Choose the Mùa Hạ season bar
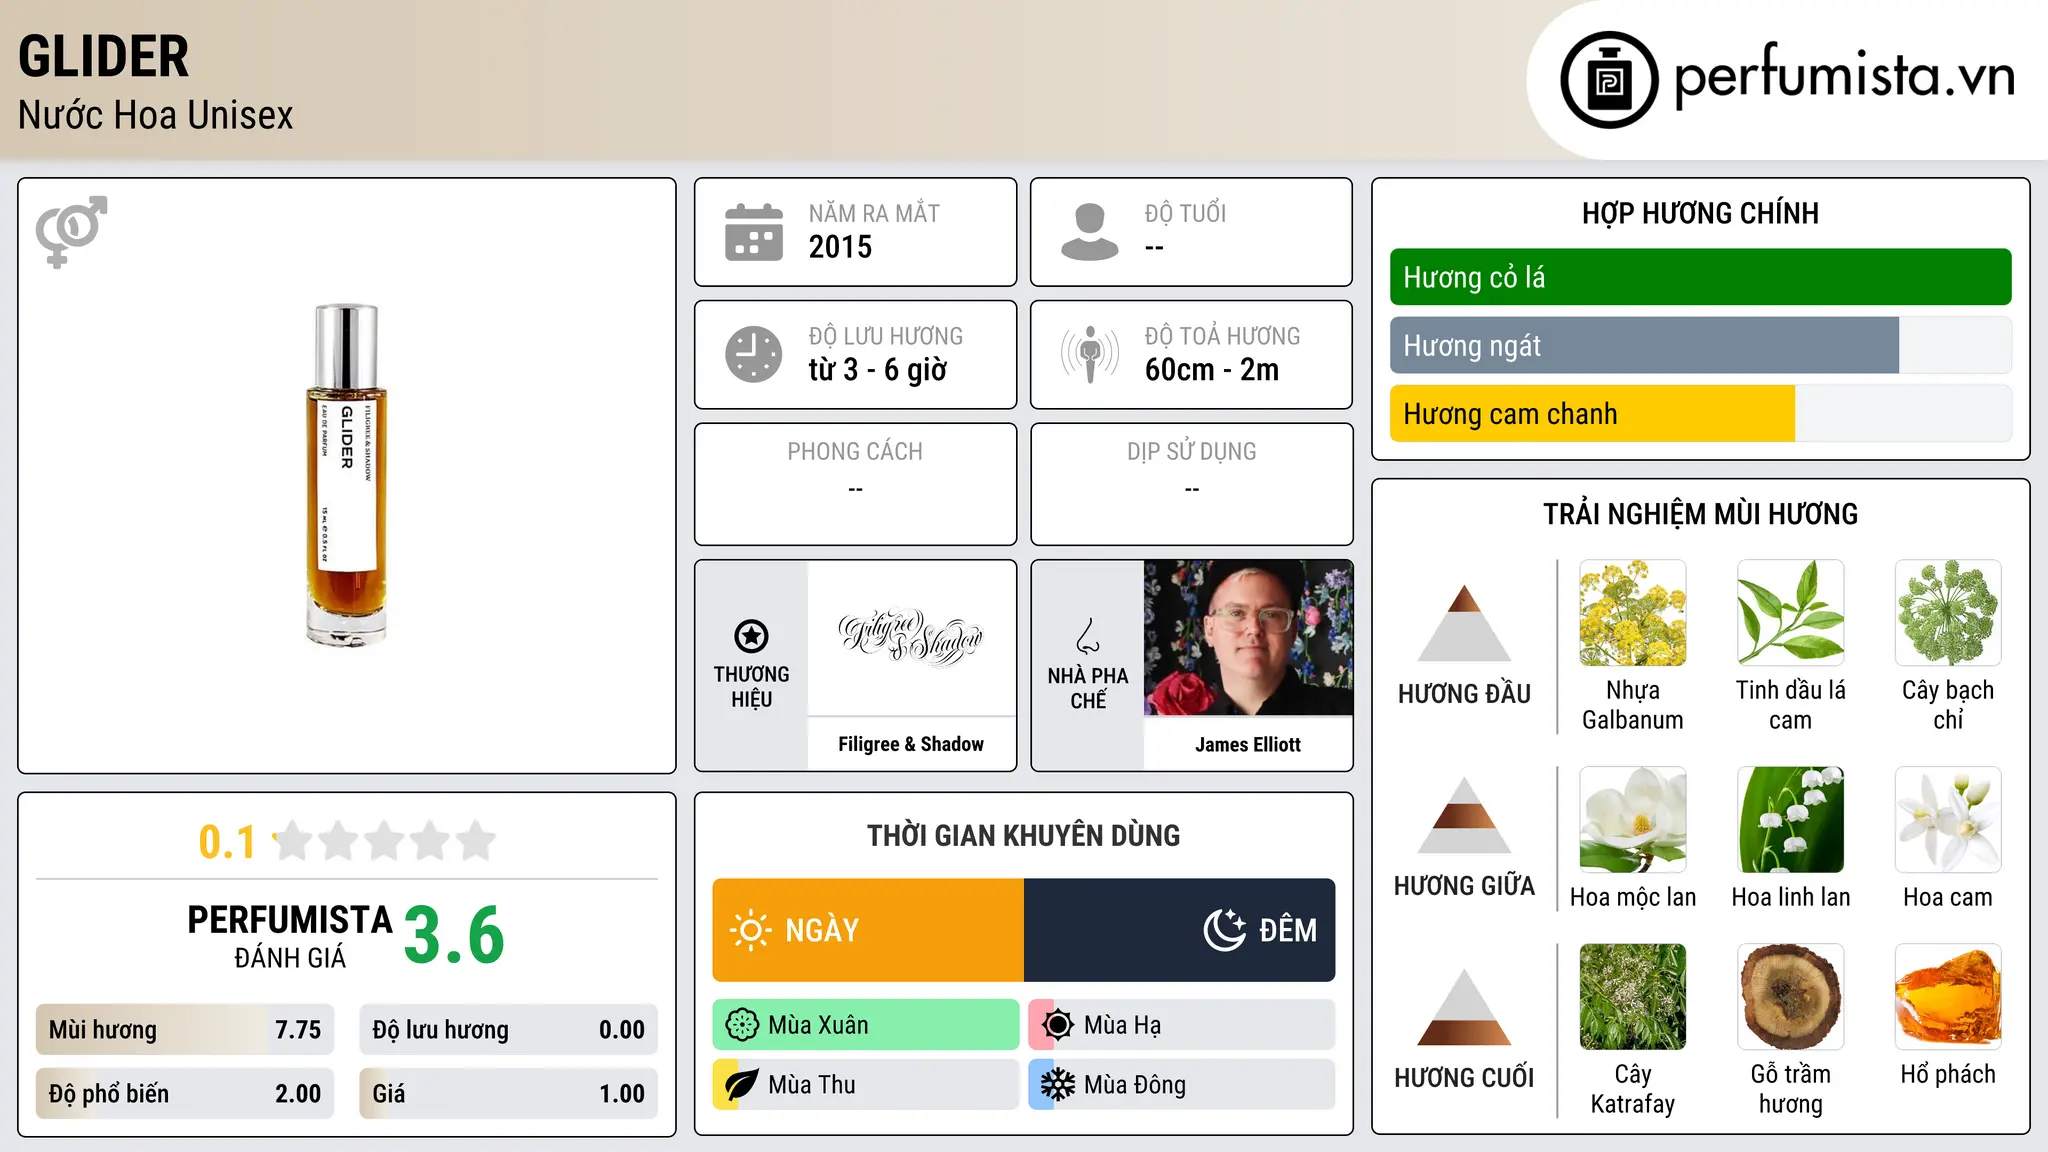 click(x=1182, y=1025)
